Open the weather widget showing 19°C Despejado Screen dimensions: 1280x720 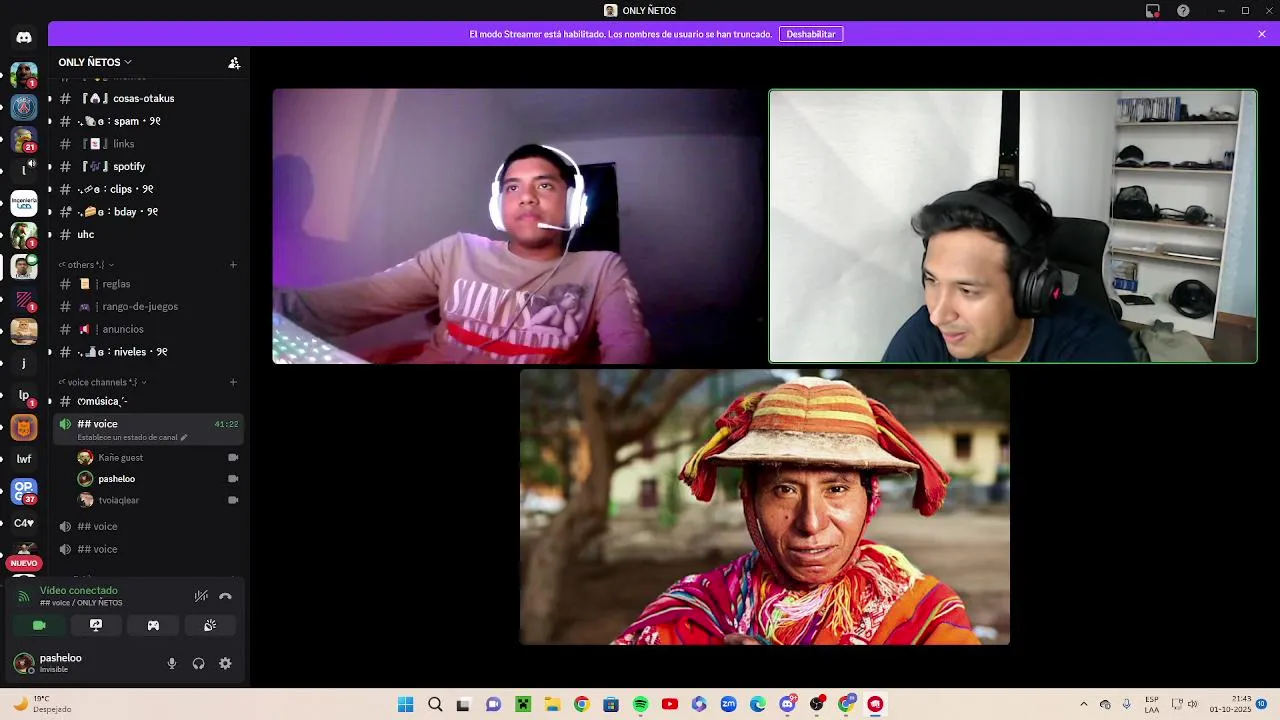click(x=43, y=704)
